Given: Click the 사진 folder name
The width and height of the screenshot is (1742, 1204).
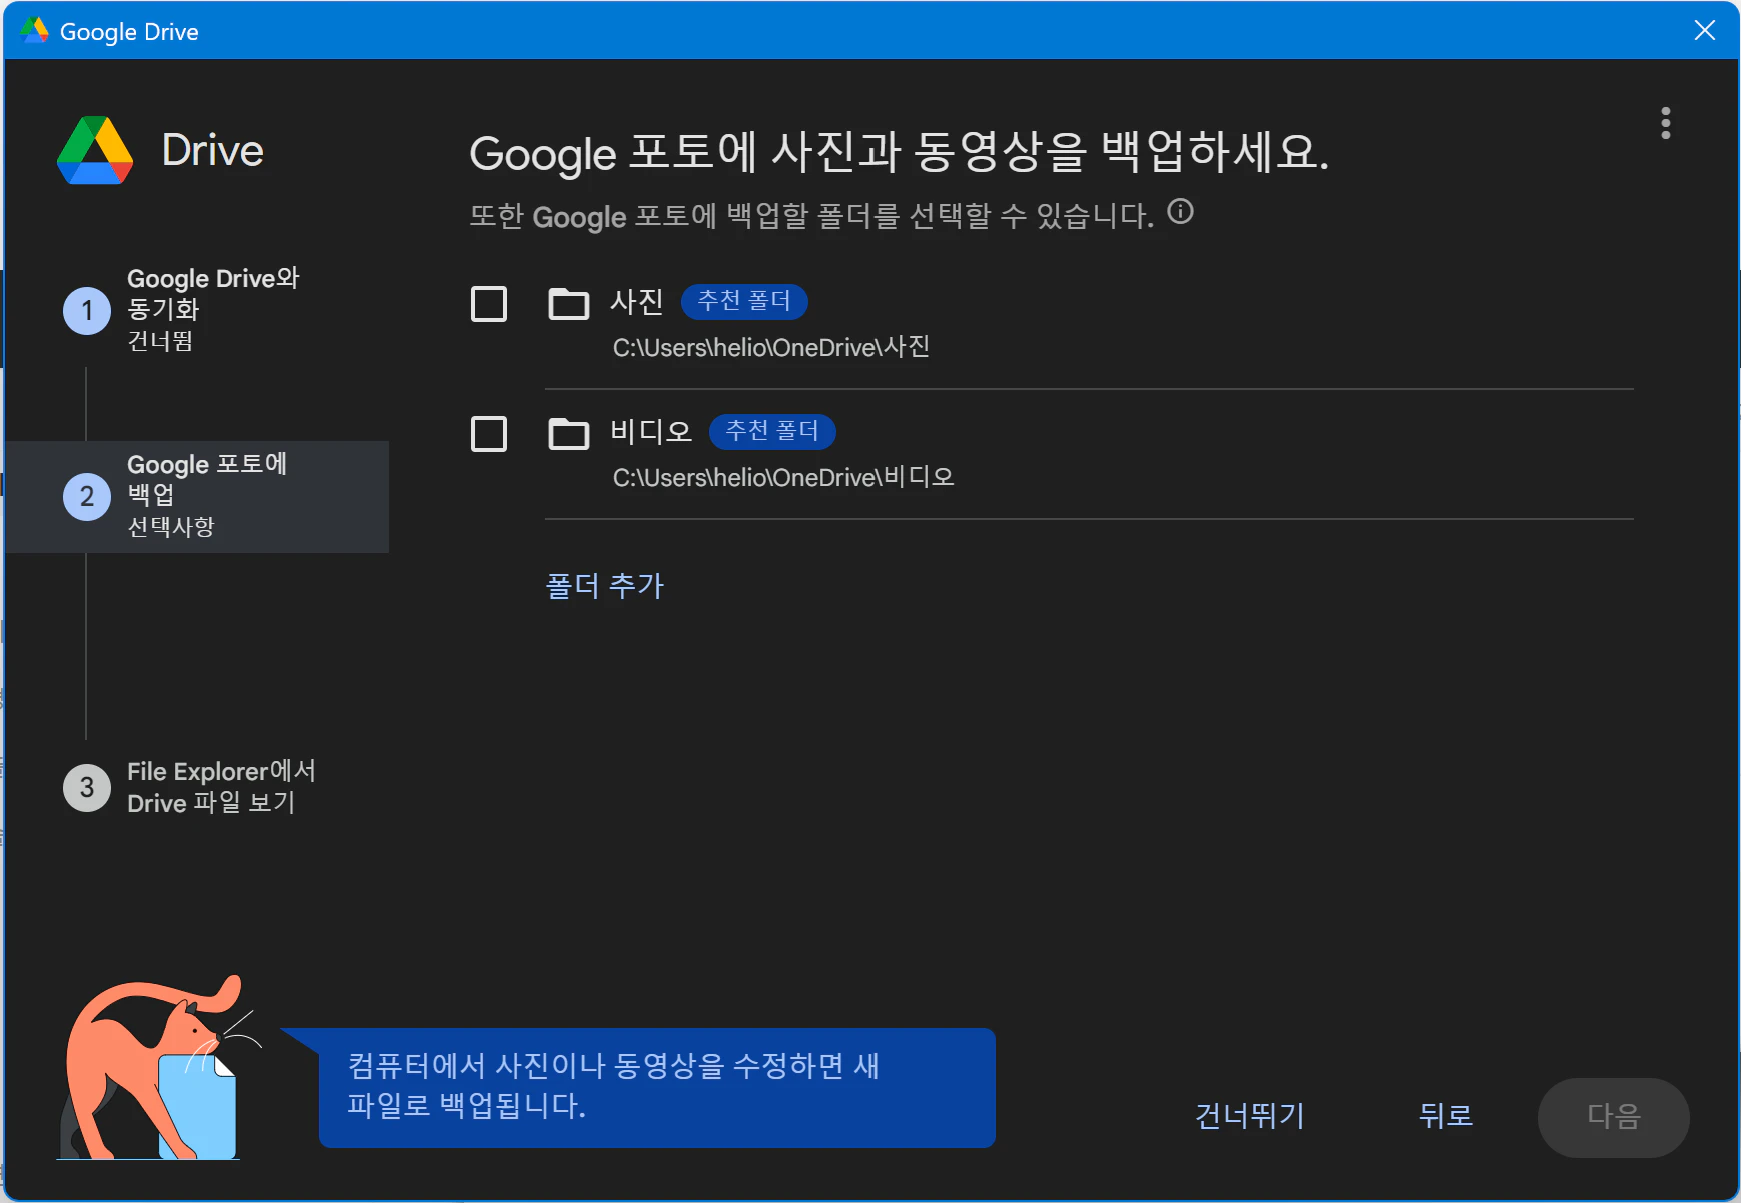Looking at the screenshot, I should coord(637,302).
